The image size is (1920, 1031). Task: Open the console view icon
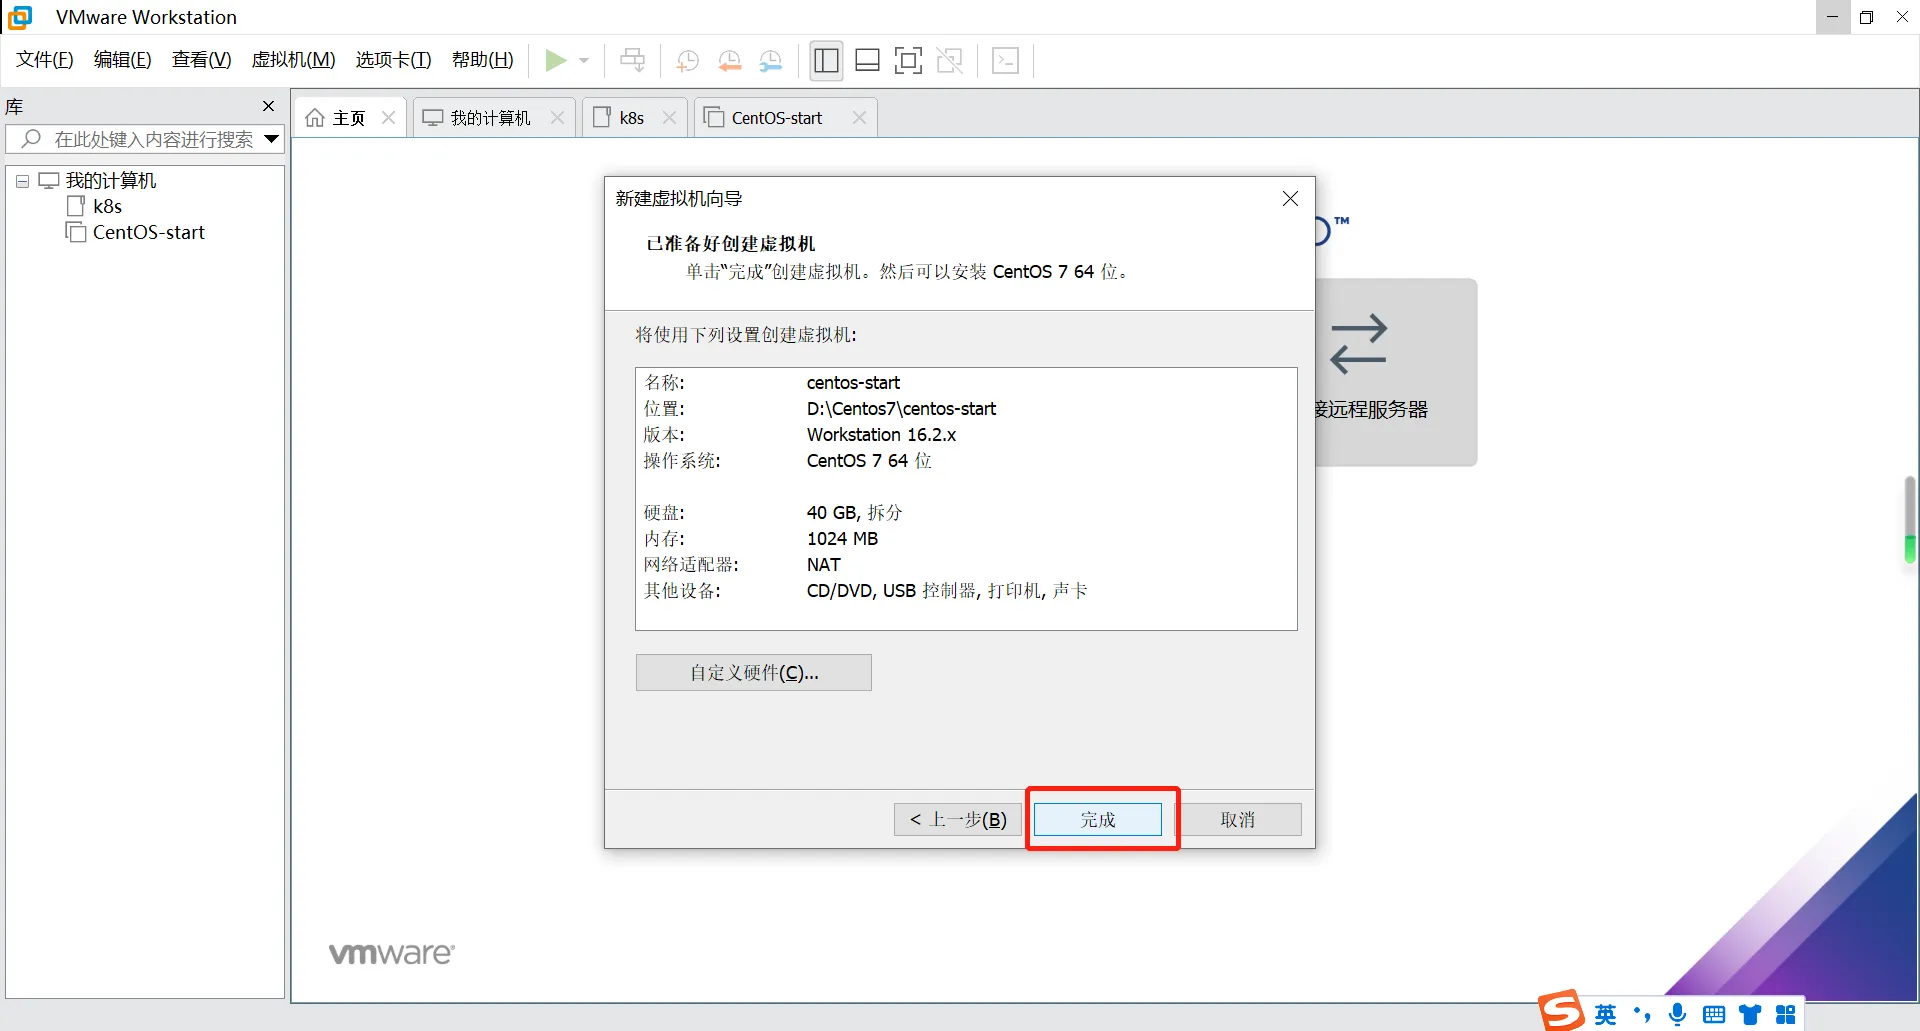tap(1005, 61)
